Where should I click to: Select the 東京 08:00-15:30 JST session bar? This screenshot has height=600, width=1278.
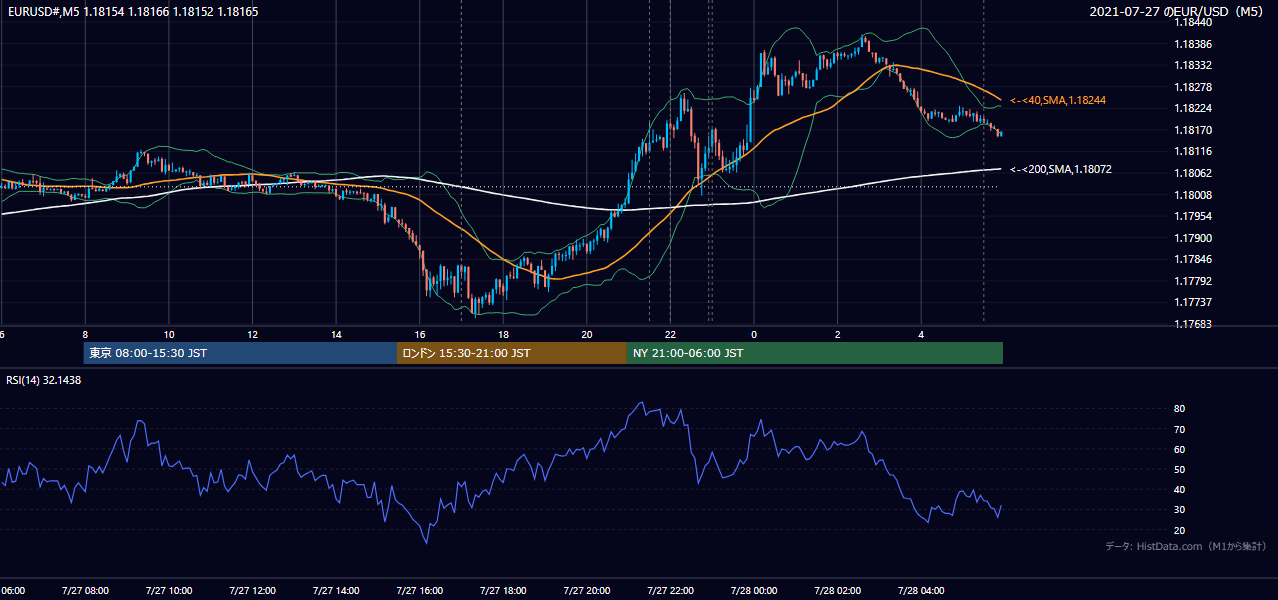(240, 353)
